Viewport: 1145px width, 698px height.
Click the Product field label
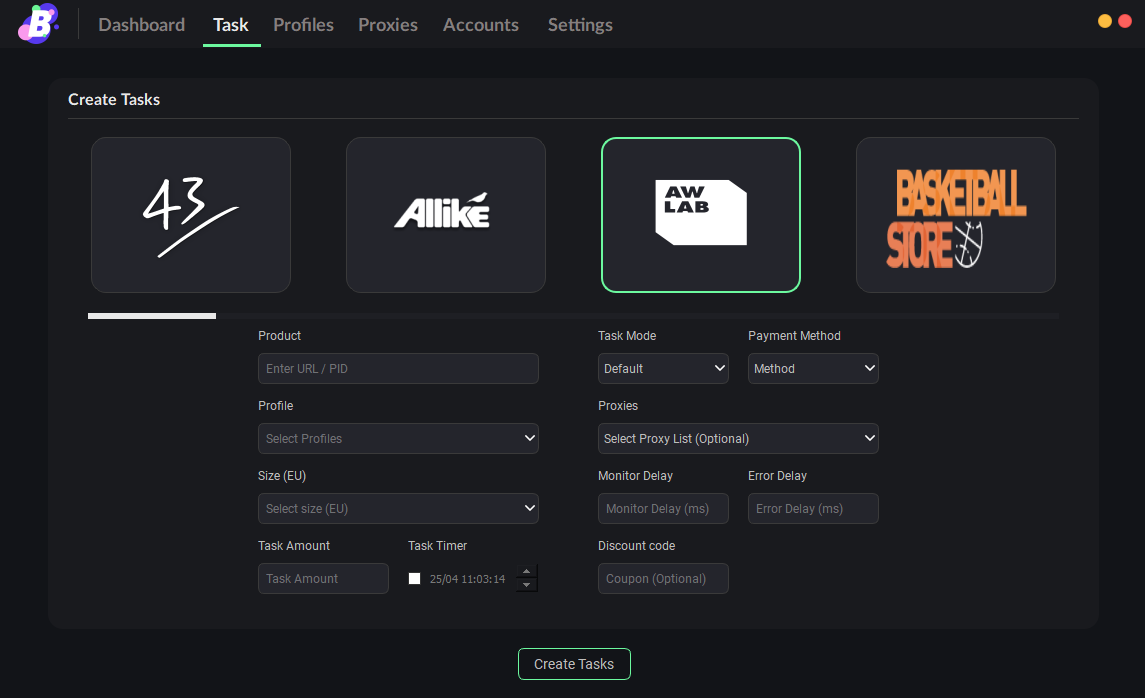(279, 336)
